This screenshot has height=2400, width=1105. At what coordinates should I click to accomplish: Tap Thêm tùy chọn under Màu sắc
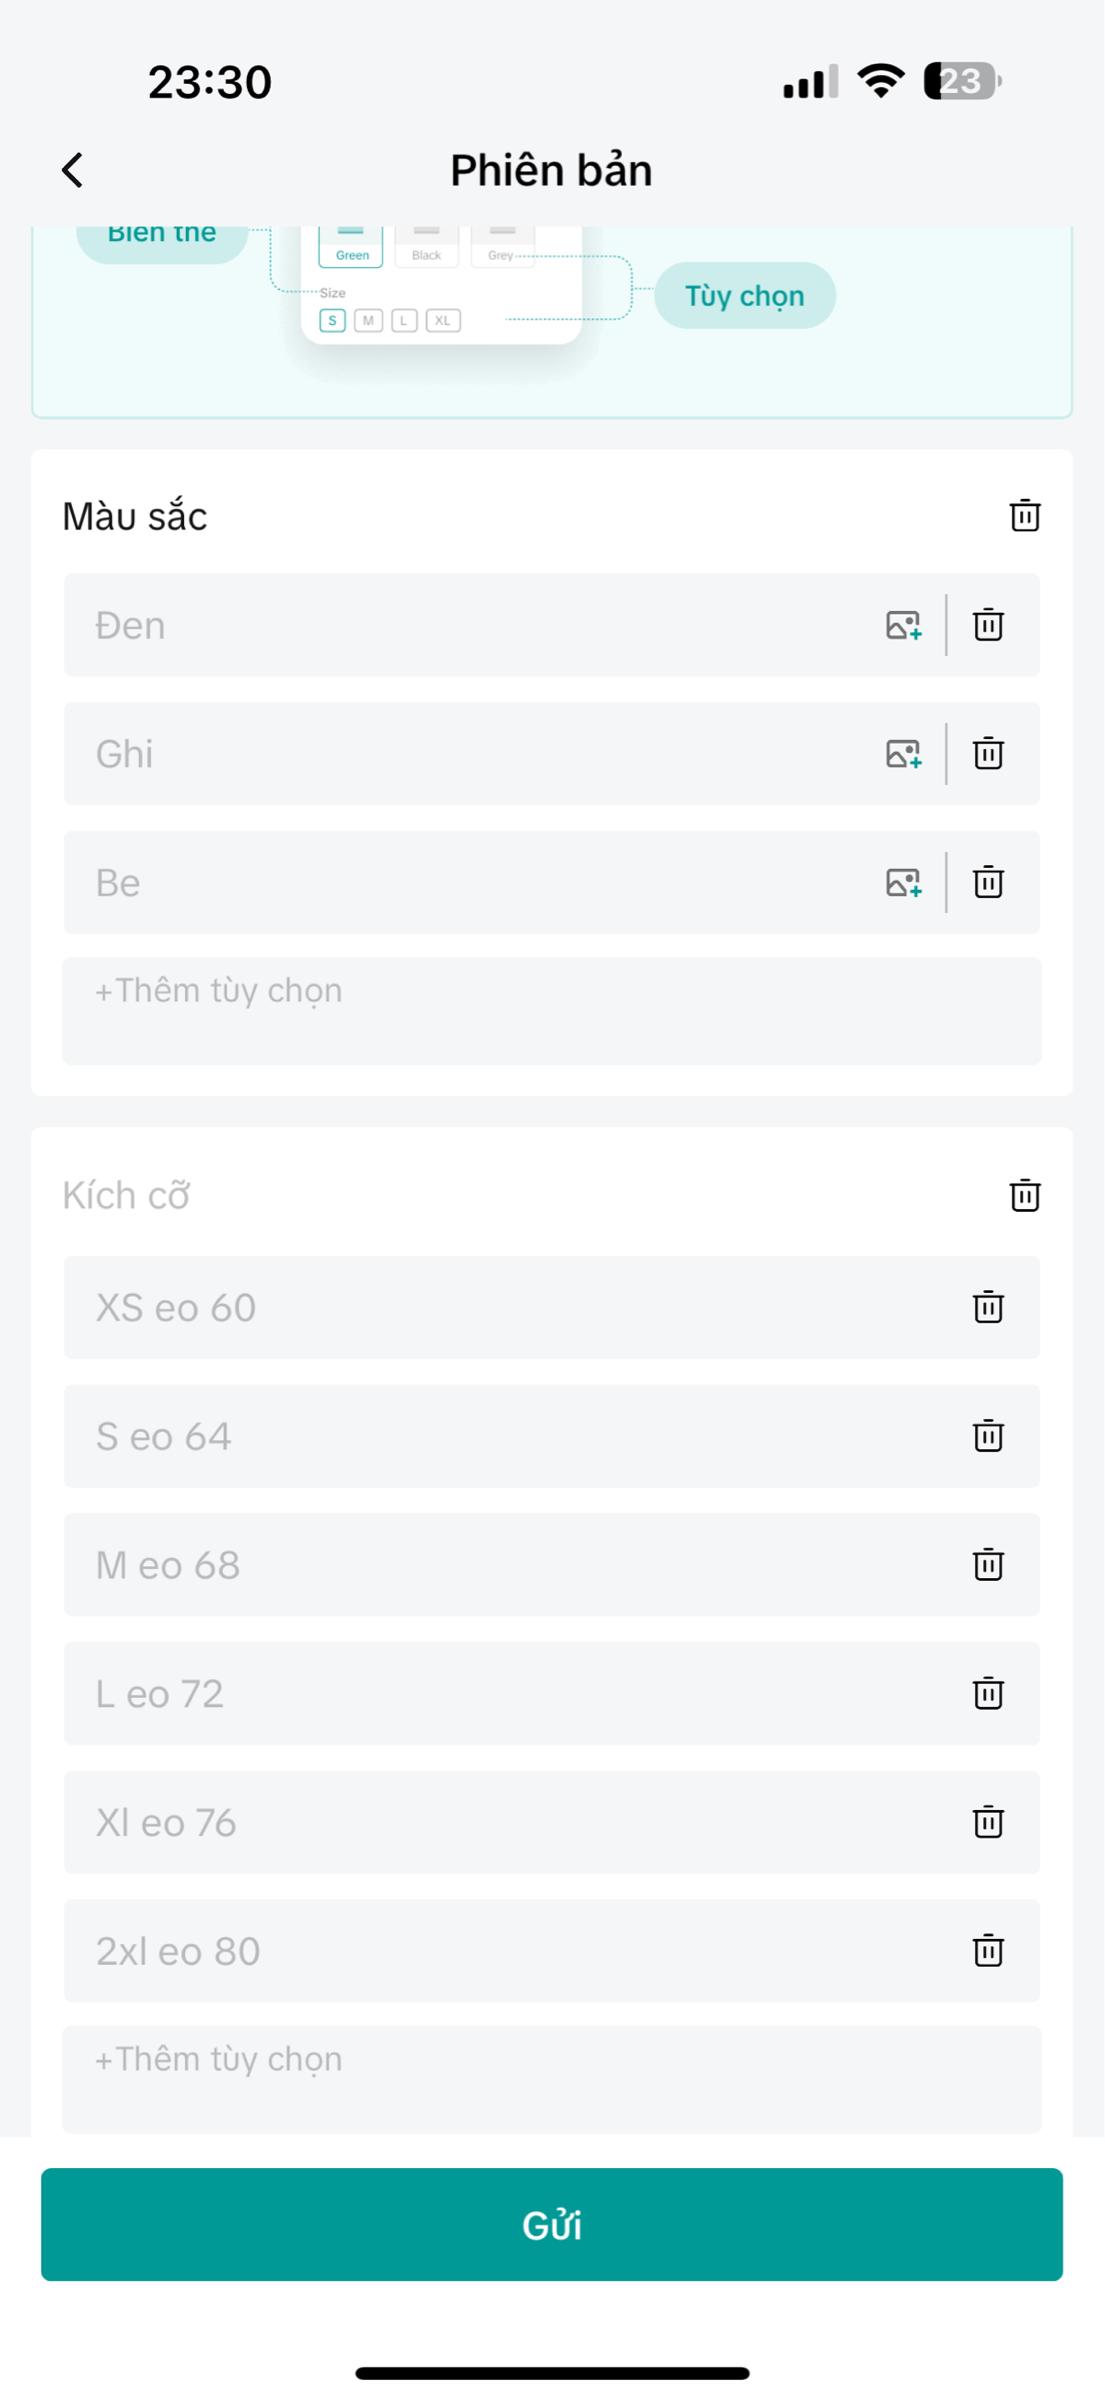click(x=550, y=1010)
